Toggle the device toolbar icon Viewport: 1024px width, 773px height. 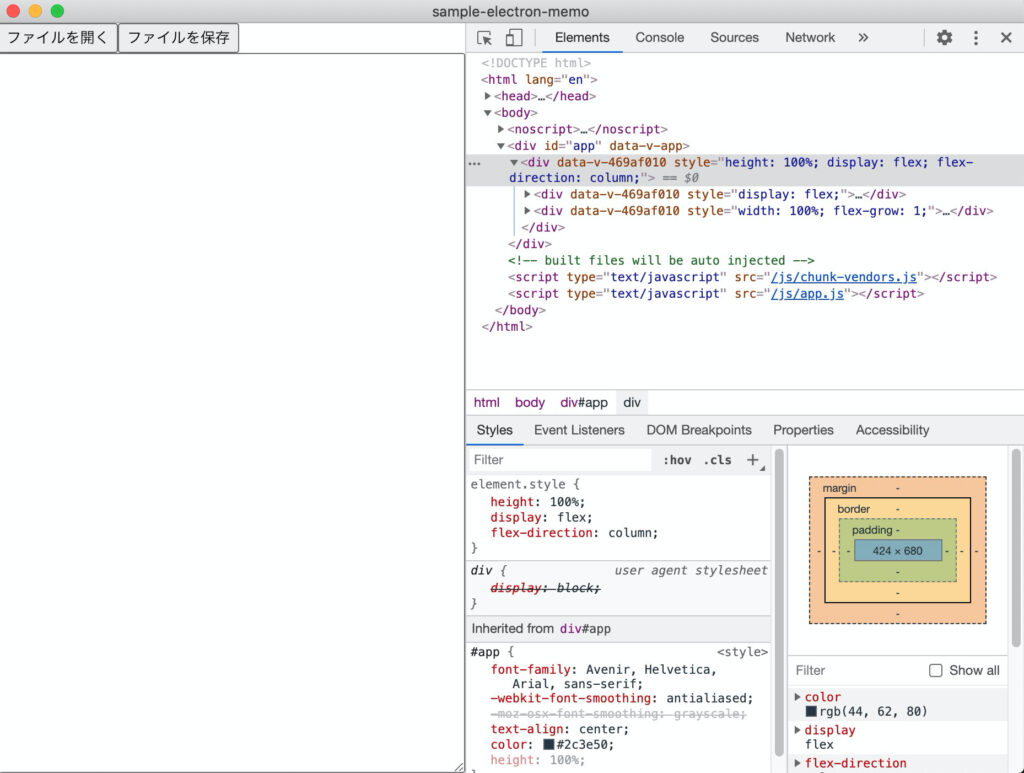click(514, 38)
